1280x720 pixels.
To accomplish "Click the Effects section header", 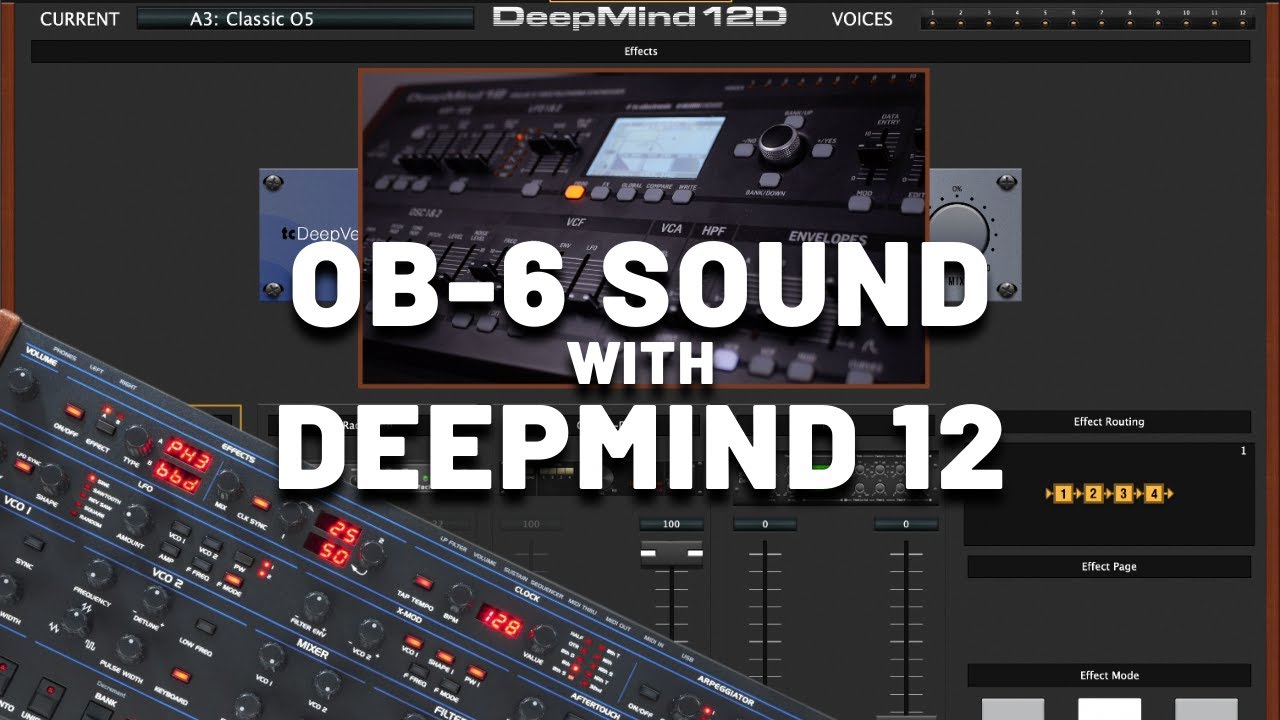I will tap(640, 51).
